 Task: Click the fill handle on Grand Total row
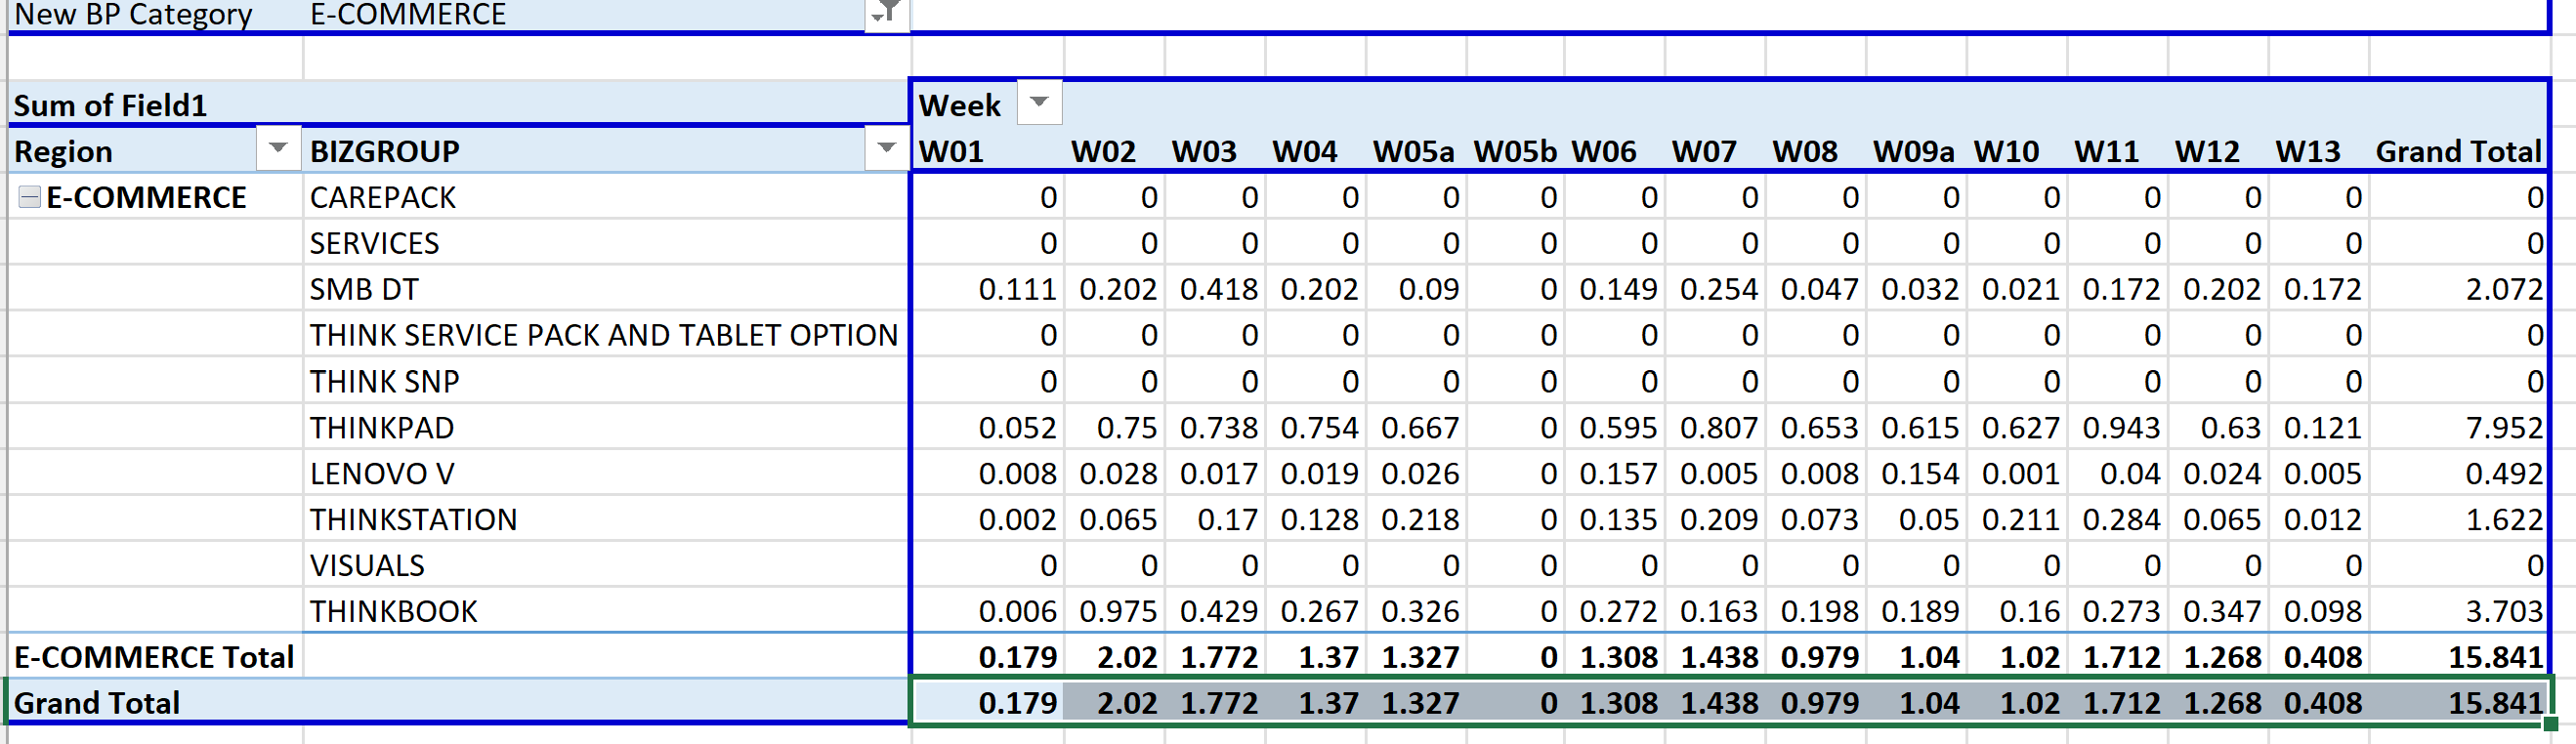[x=2549, y=723]
